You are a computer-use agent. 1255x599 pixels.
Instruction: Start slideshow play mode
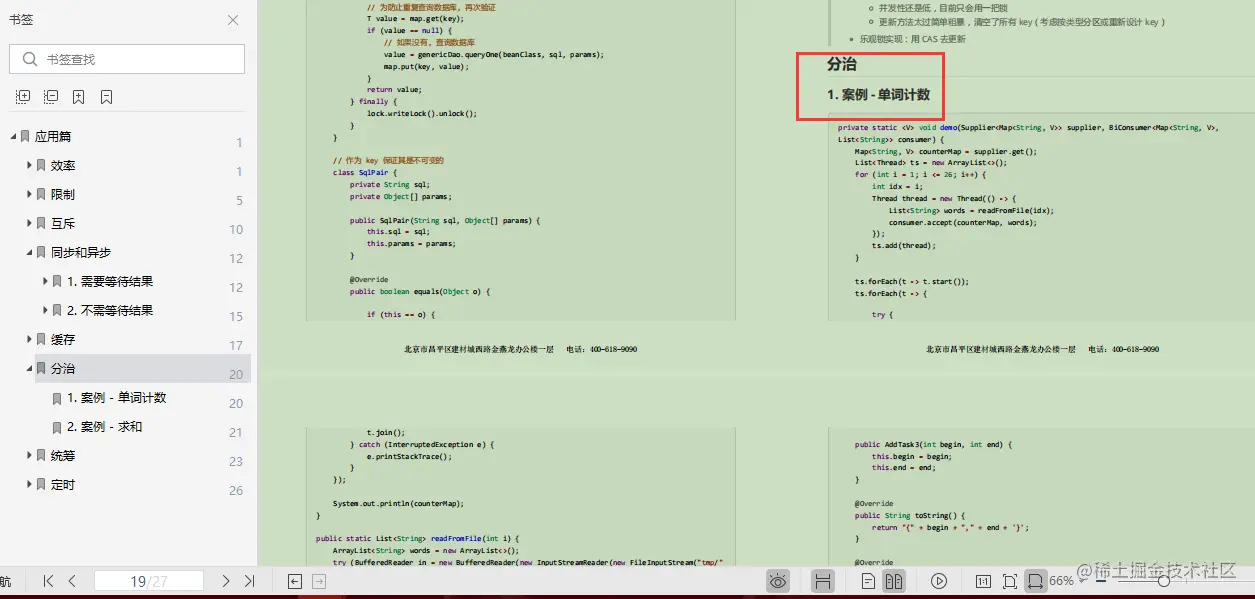(939, 581)
